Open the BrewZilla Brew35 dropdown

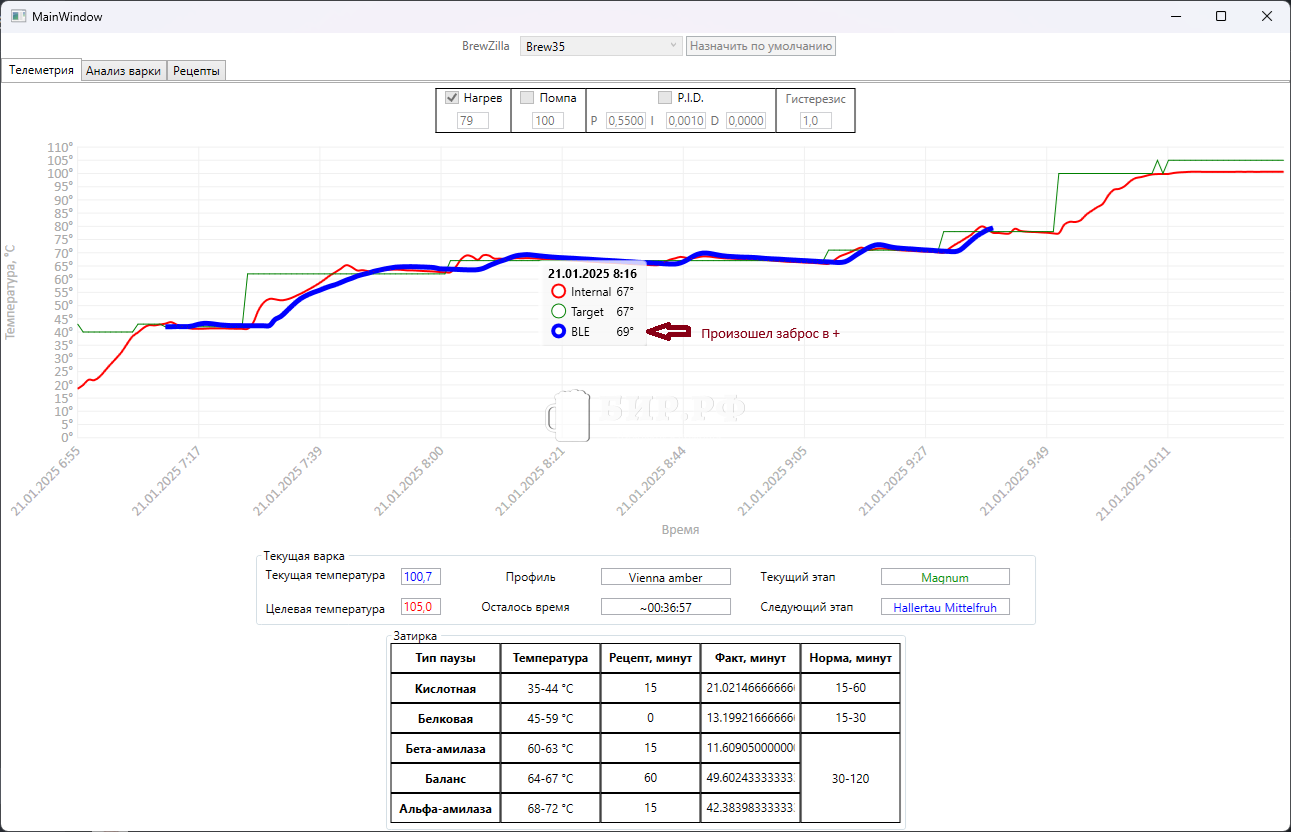tap(602, 46)
